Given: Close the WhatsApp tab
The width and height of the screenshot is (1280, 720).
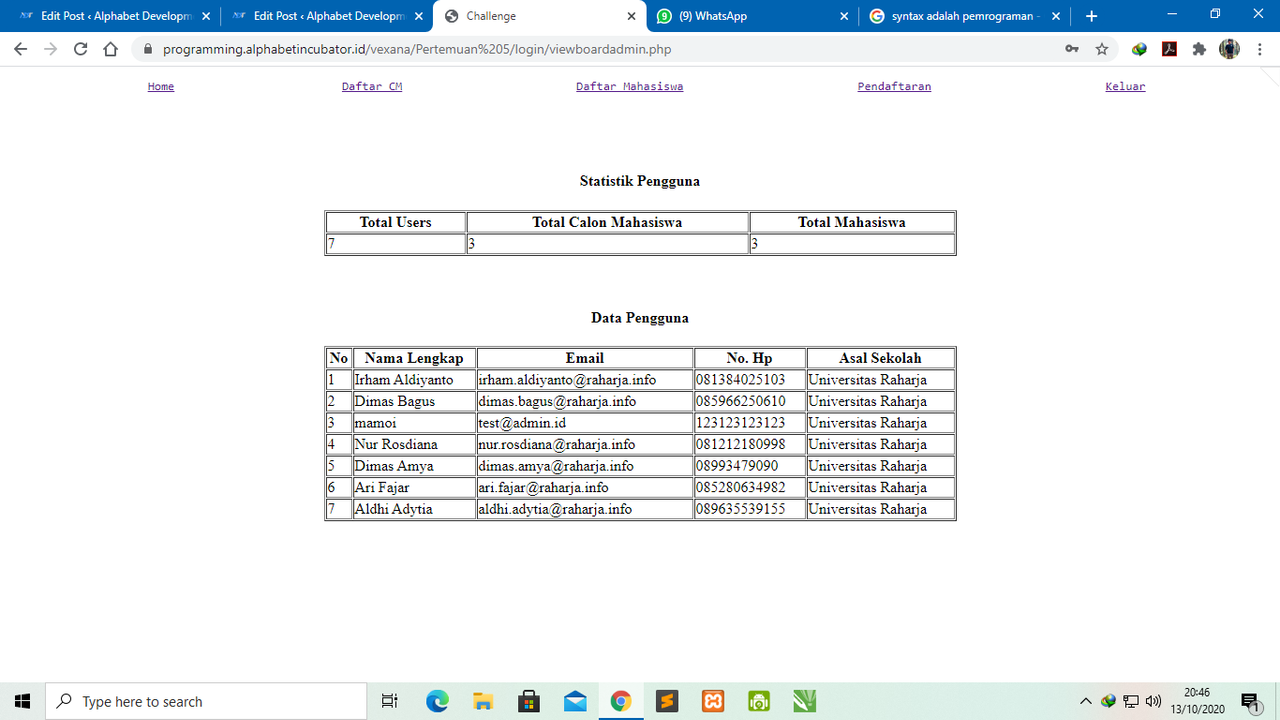Looking at the screenshot, I should 843,16.
